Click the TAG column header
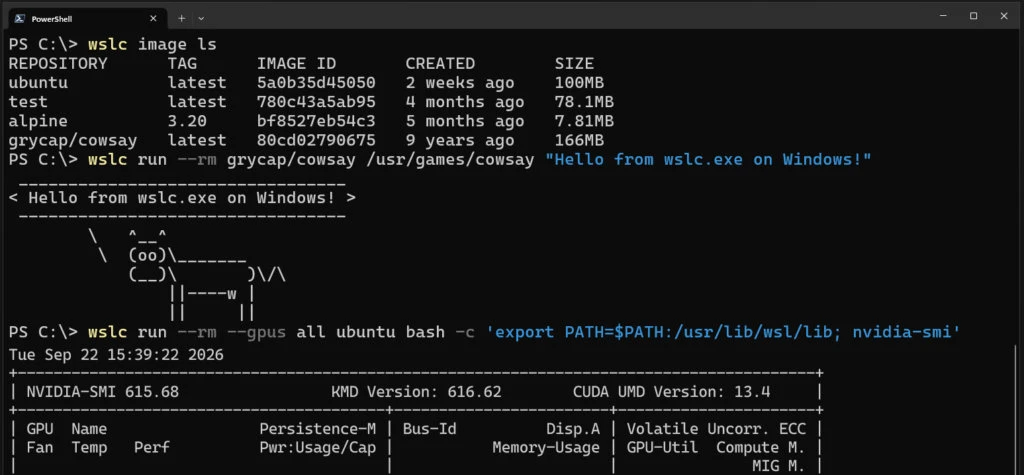The image size is (1024, 475). click(x=182, y=64)
